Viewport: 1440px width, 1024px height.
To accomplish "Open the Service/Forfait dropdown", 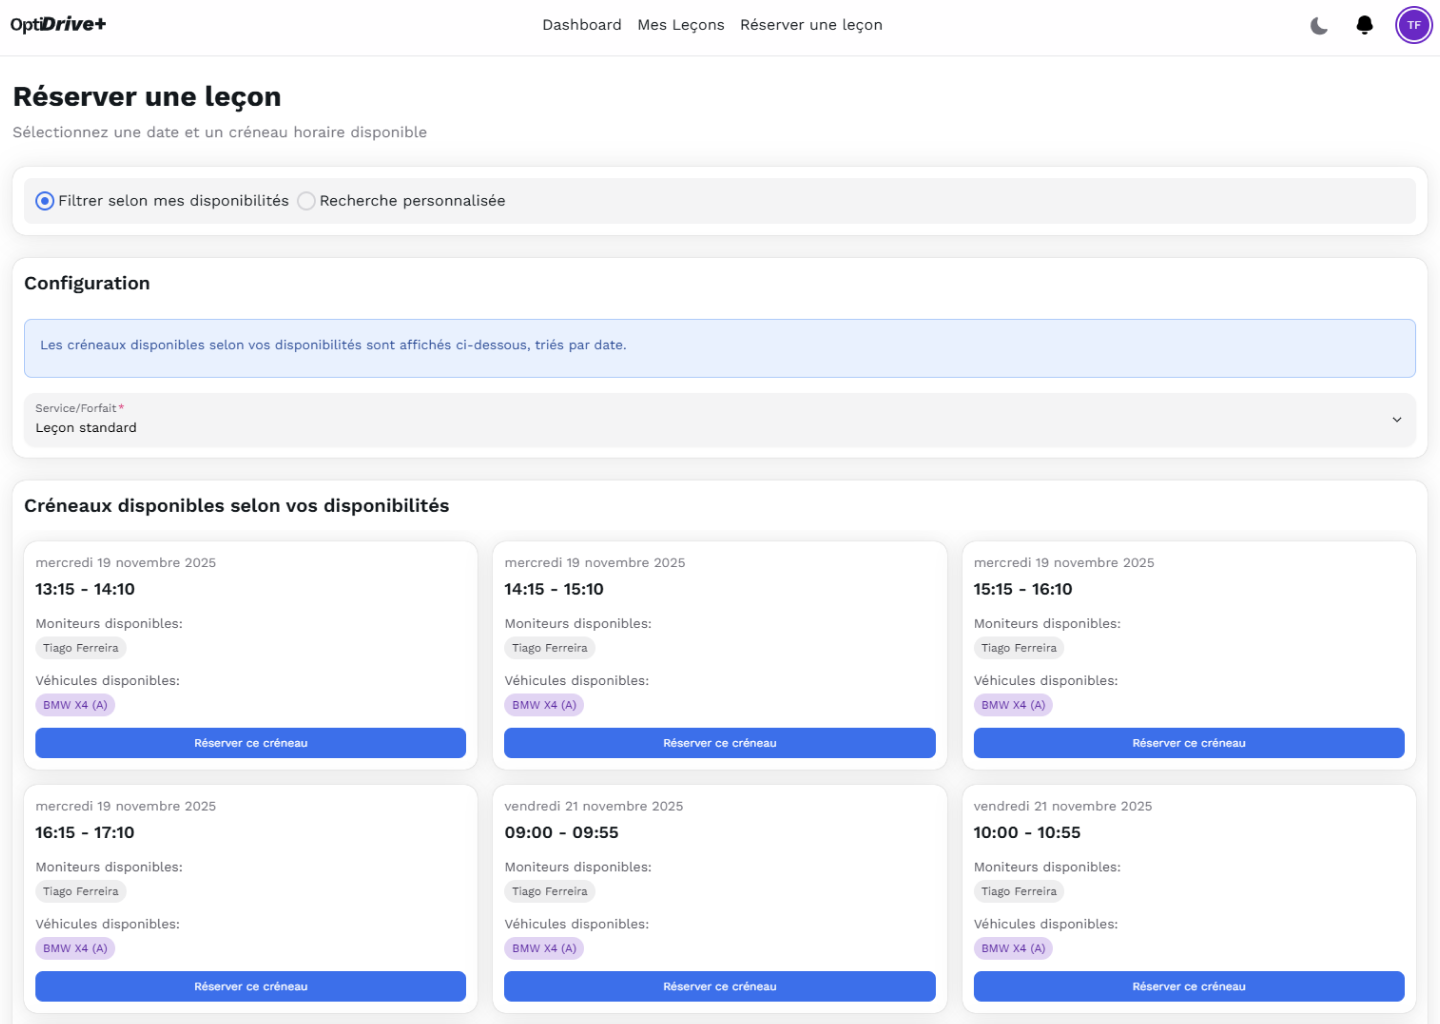I will point(719,420).
